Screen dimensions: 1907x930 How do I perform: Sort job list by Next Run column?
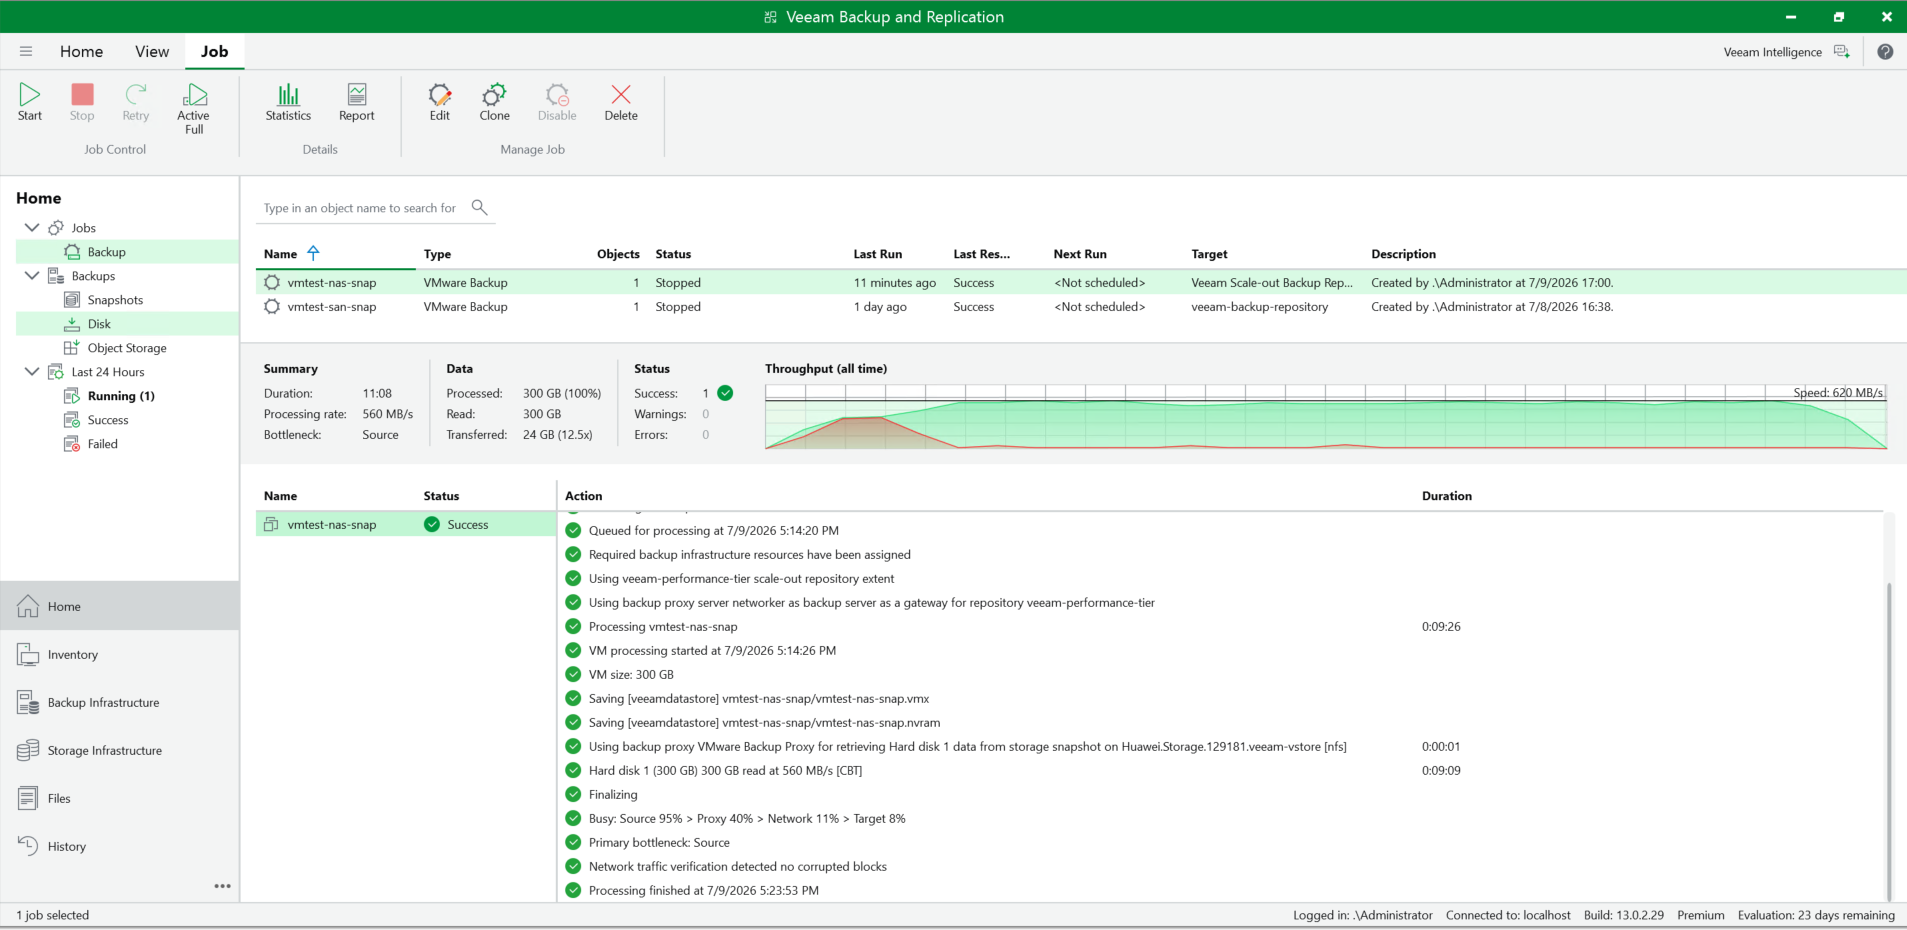1080,254
